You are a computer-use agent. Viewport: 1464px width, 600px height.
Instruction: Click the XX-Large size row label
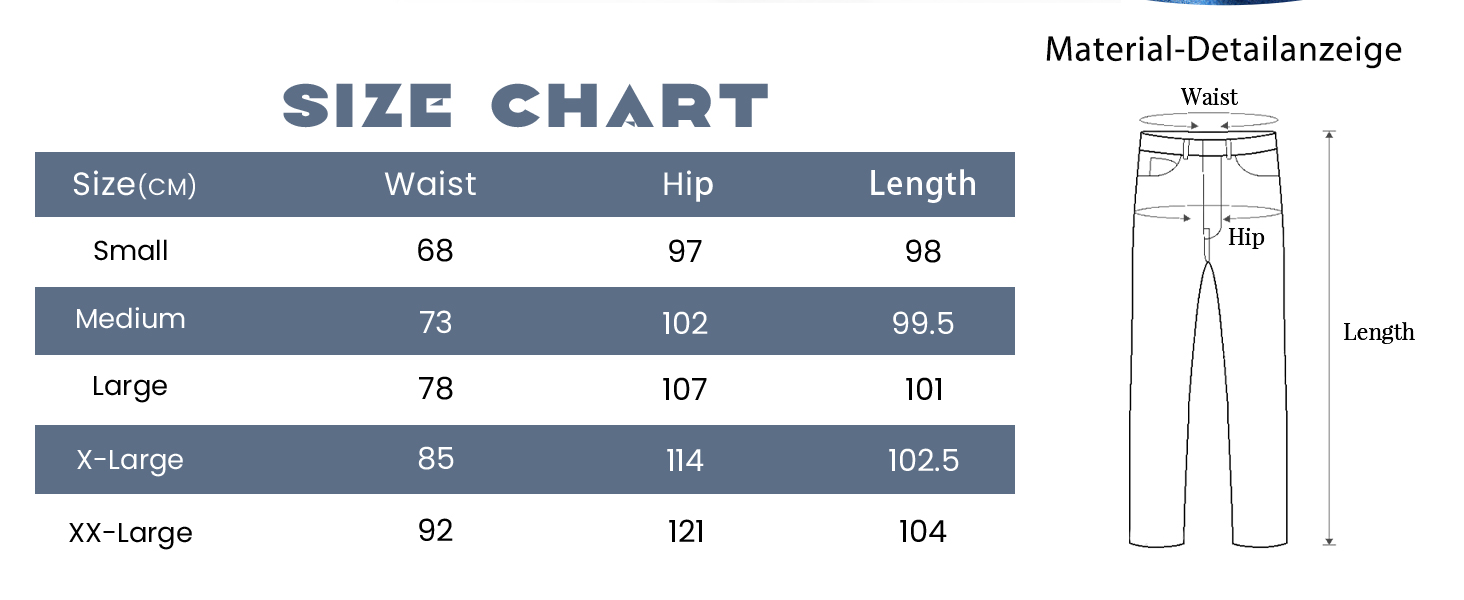pyautogui.click(x=131, y=532)
